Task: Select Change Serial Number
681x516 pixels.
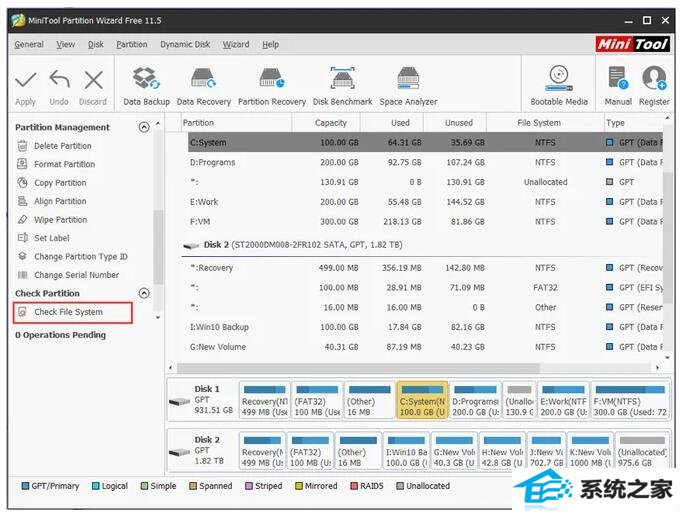Action: pyautogui.click(x=76, y=275)
